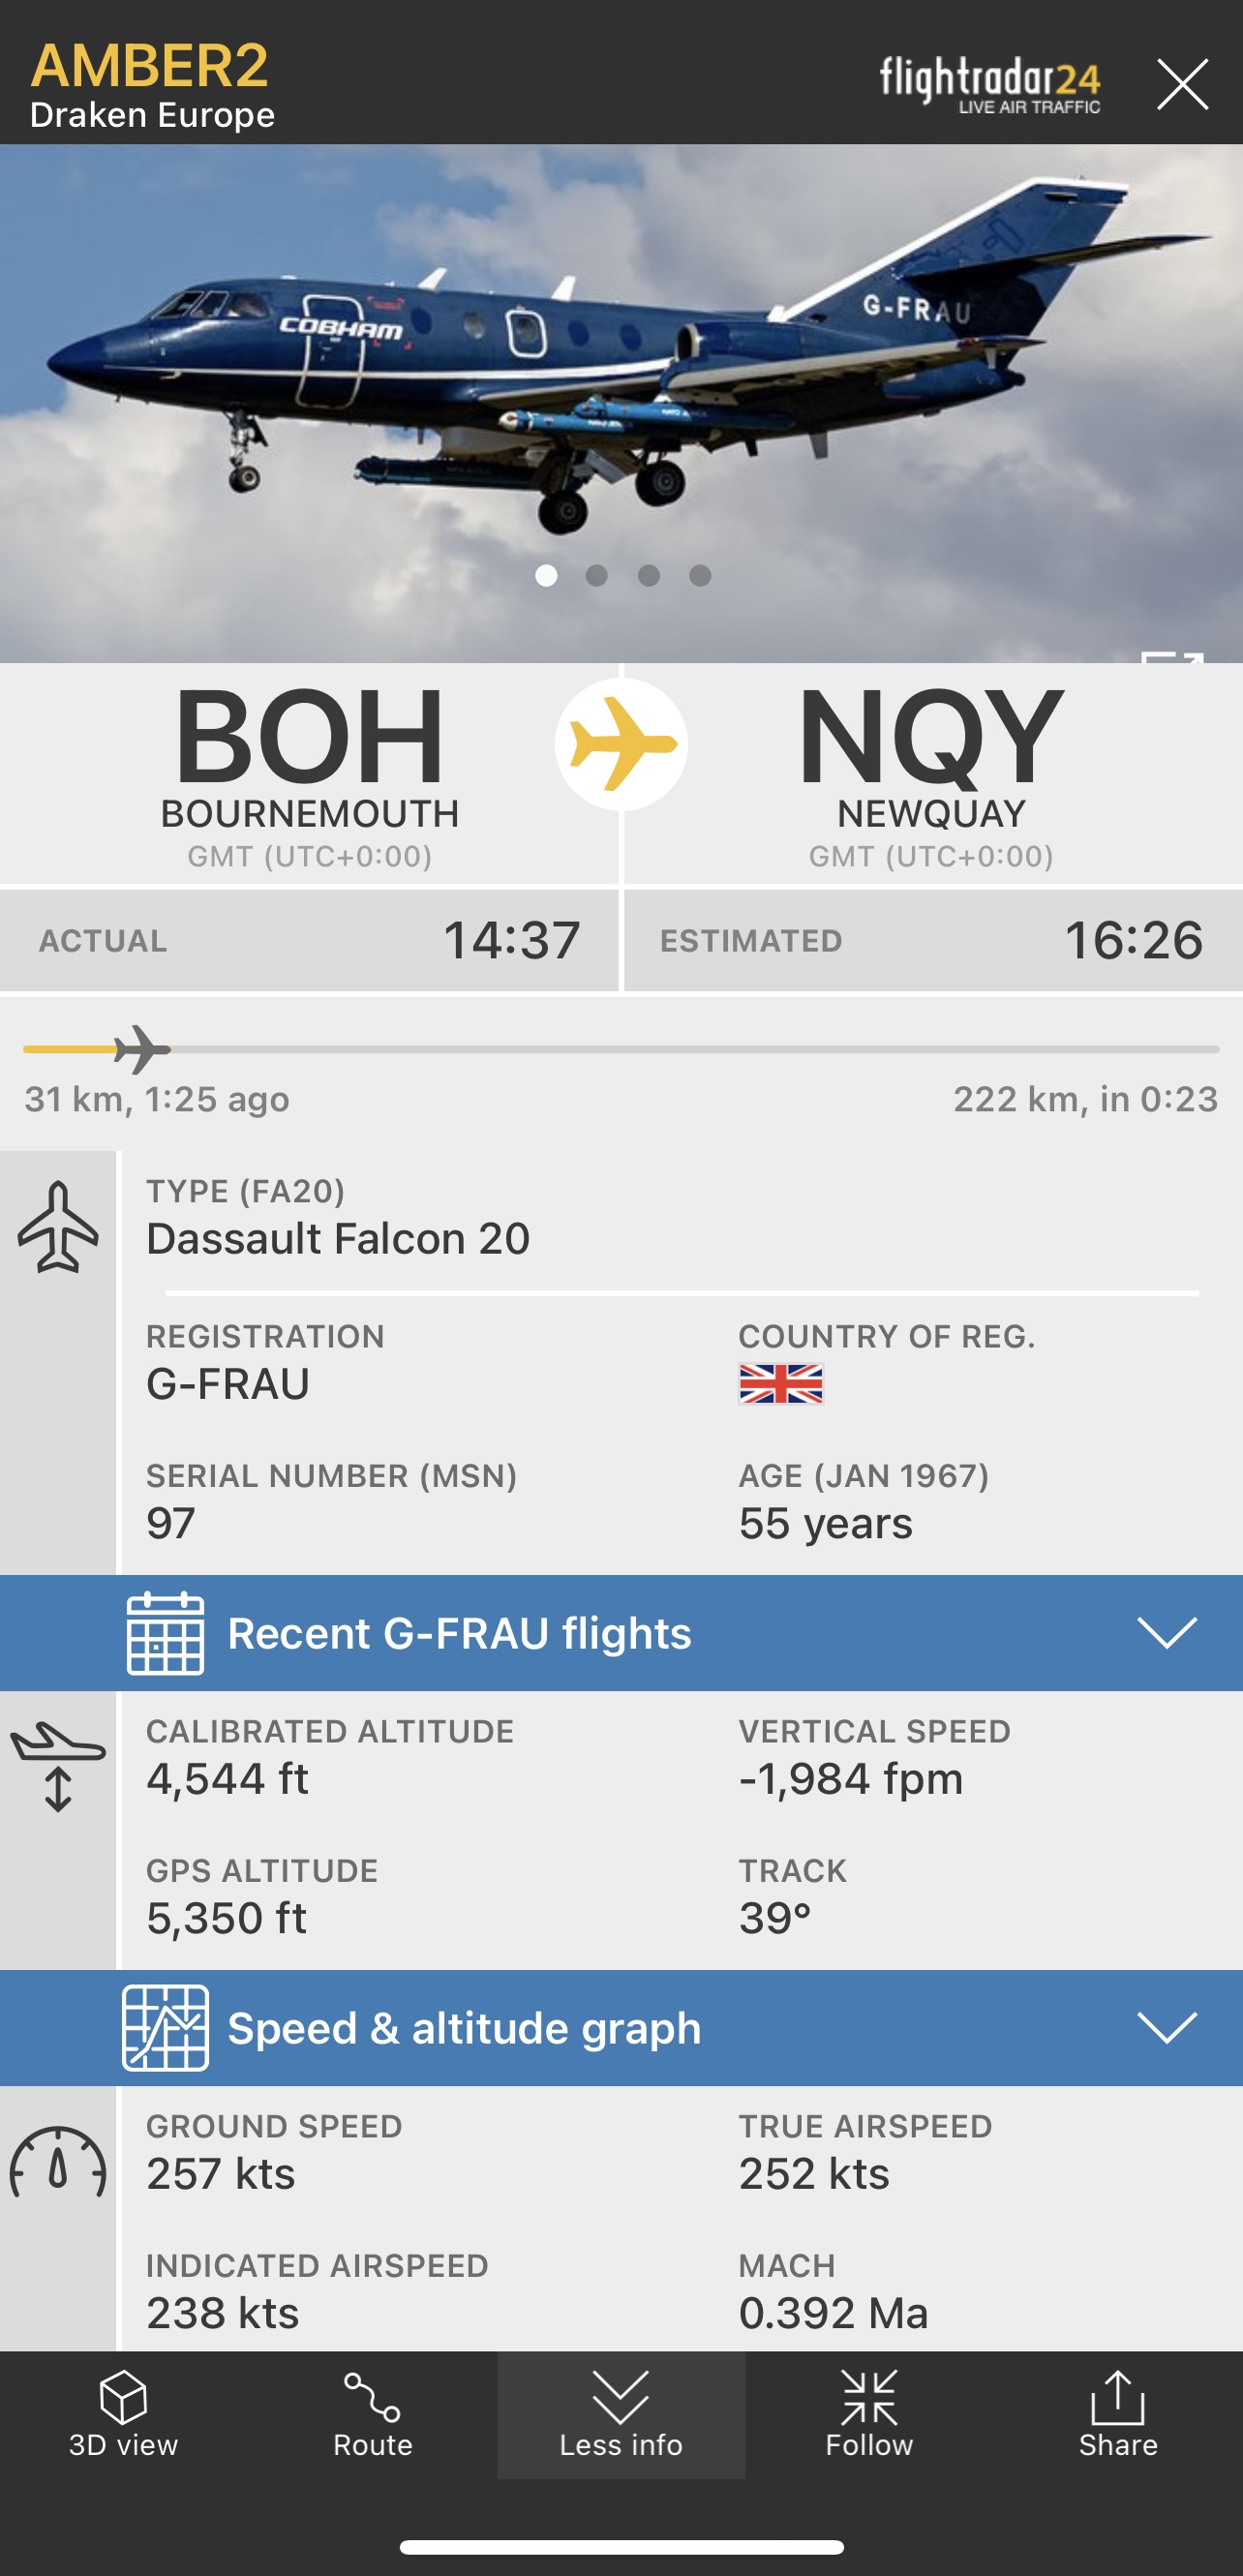1243x2576 pixels.
Task: Select the fourth photo page dot
Action: pyautogui.click(x=700, y=575)
